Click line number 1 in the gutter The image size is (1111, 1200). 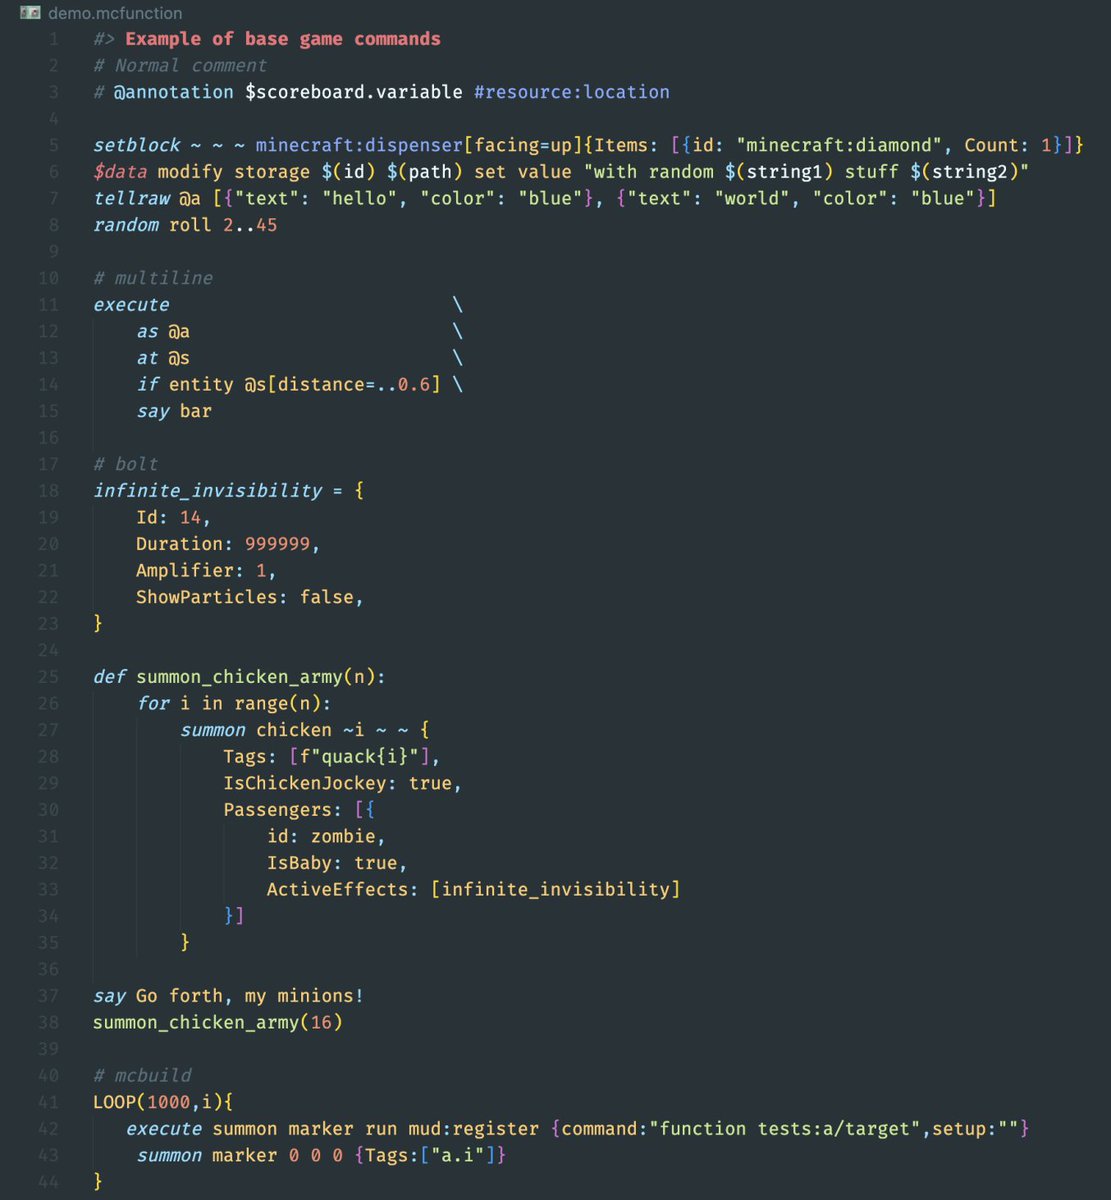pyautogui.click(x=51, y=38)
